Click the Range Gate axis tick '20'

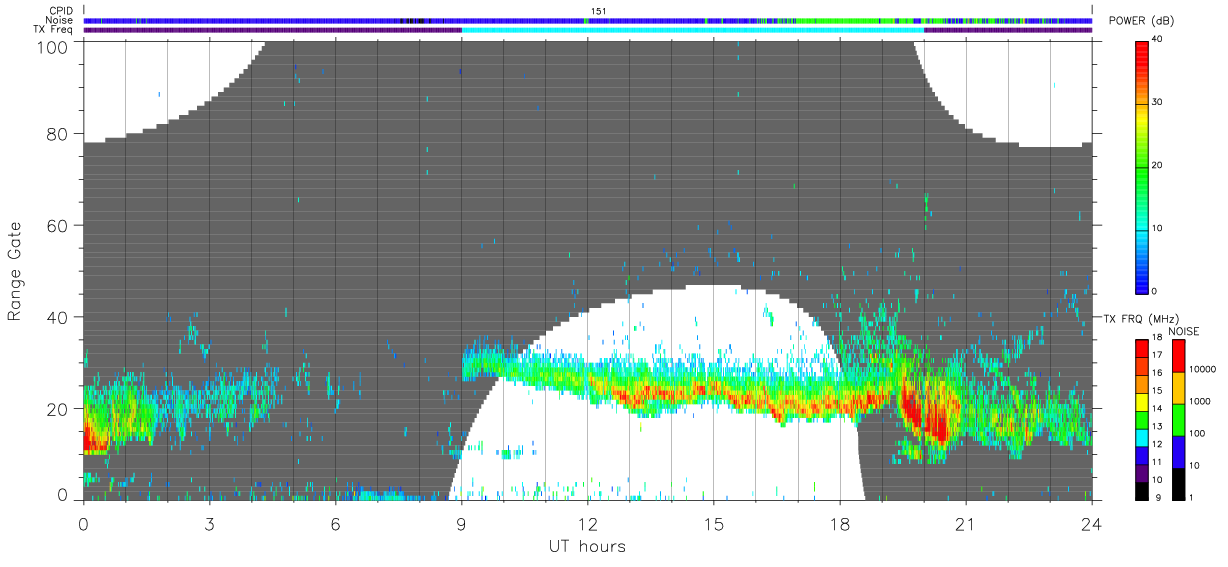point(59,409)
